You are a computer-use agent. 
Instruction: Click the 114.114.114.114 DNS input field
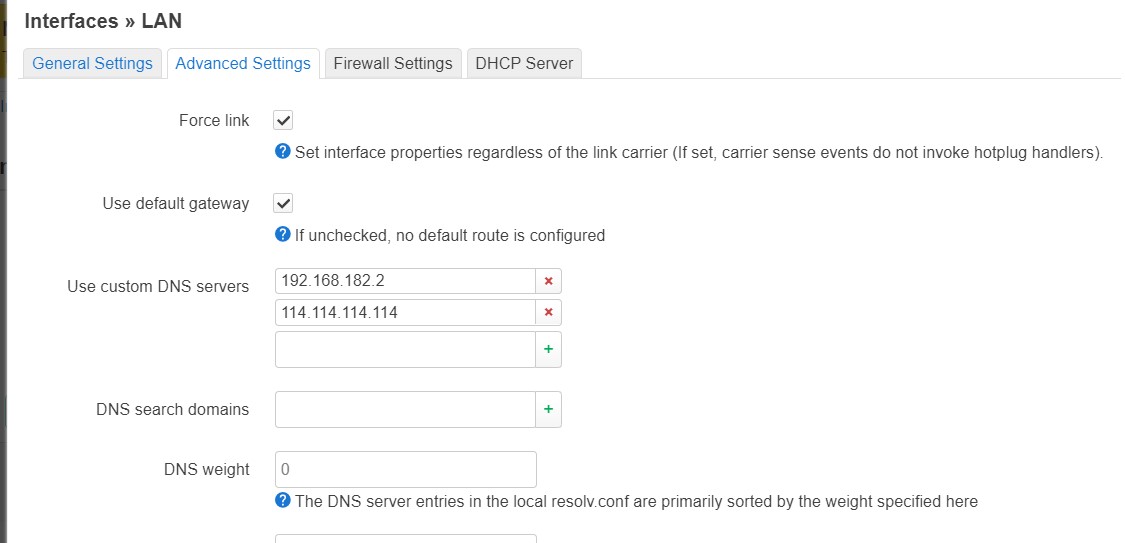[405, 313]
